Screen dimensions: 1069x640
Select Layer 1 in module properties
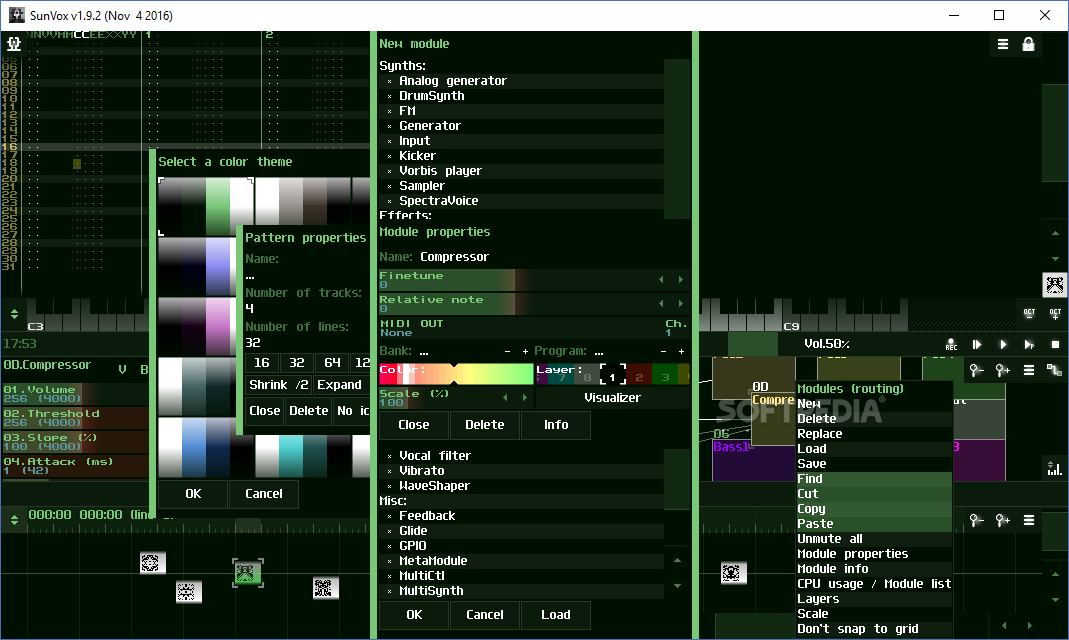point(612,375)
